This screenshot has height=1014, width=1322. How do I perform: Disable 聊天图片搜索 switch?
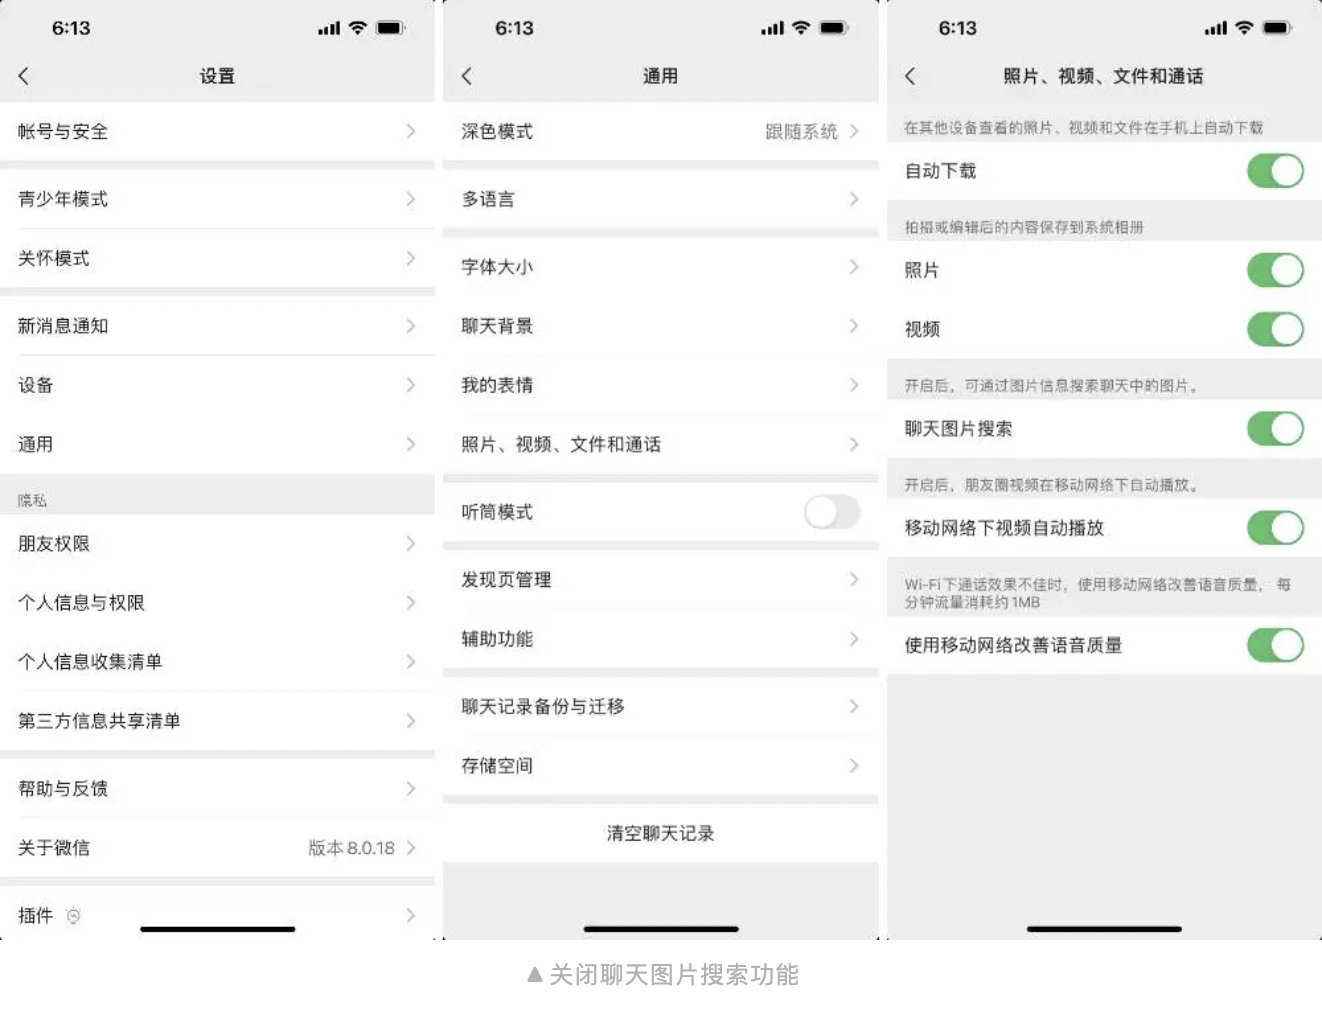click(1275, 429)
